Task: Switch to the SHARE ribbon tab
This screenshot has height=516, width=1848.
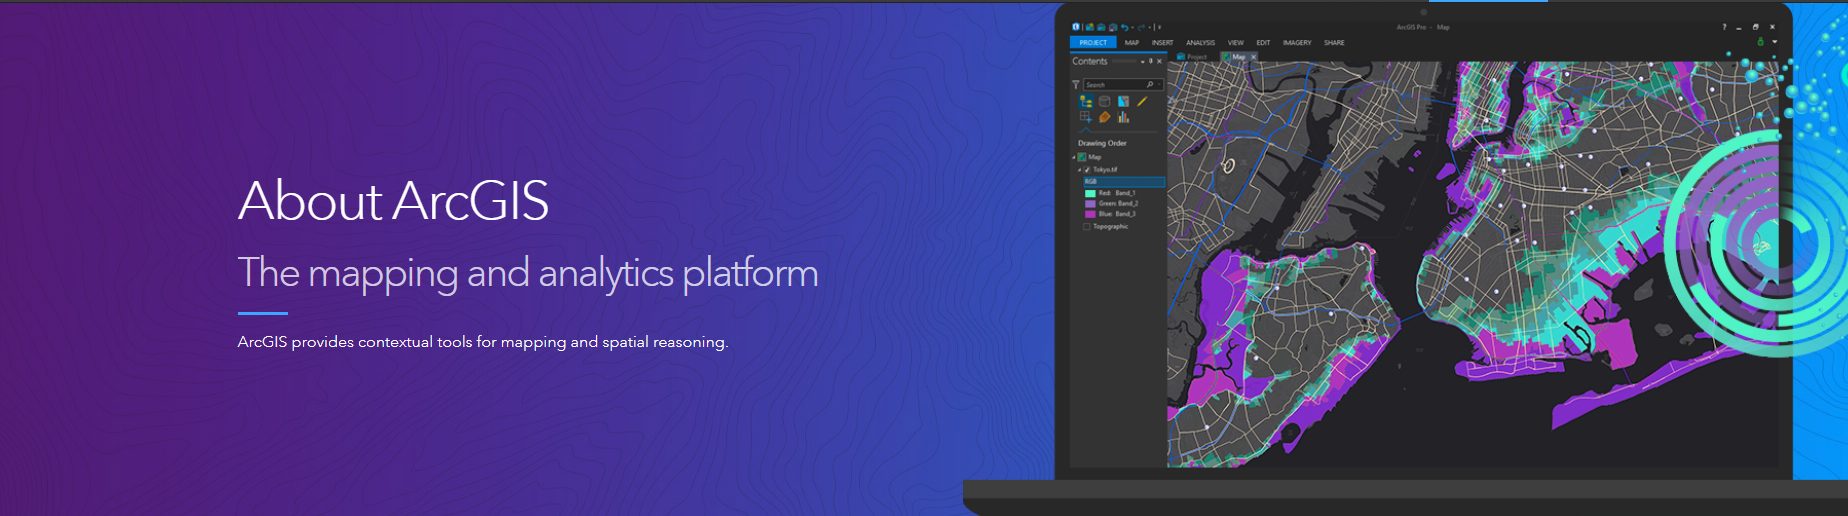Action: (x=1334, y=42)
